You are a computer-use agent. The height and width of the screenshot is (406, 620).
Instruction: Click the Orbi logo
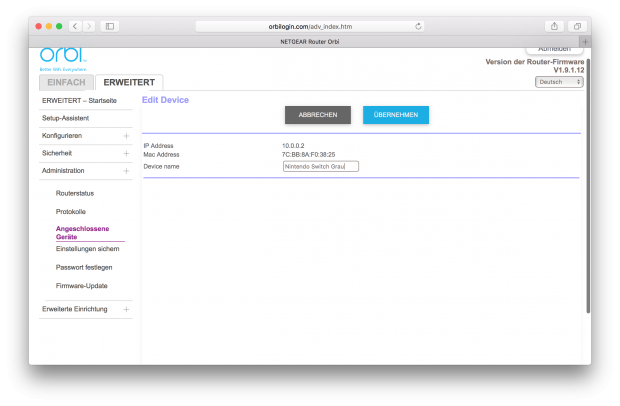click(60, 54)
